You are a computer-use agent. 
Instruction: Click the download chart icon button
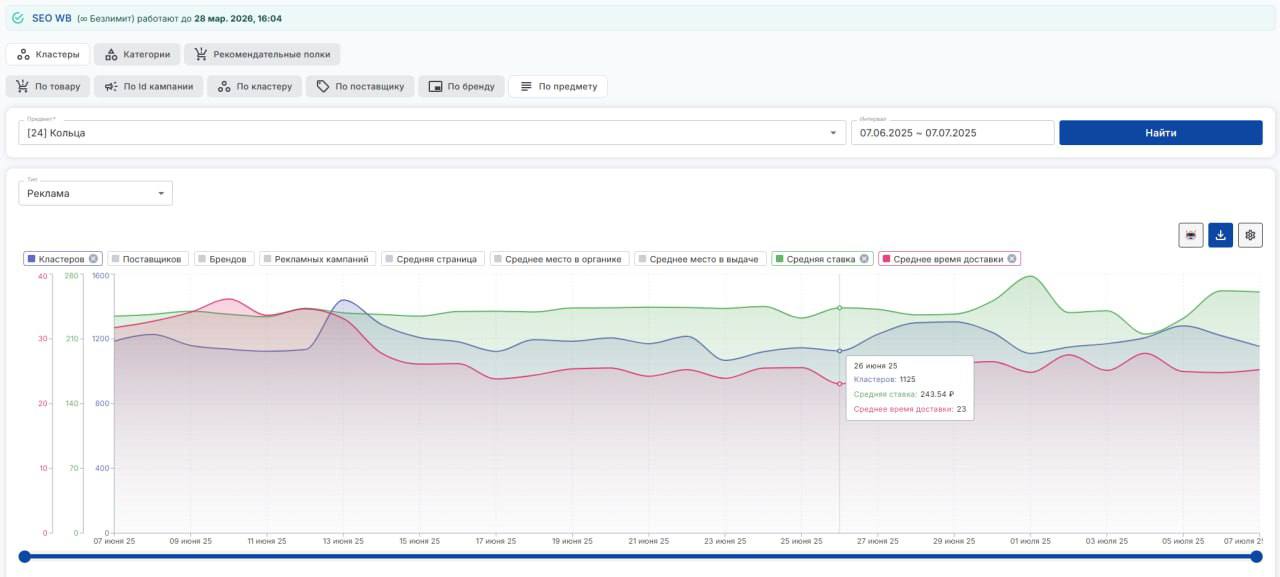coord(1220,235)
